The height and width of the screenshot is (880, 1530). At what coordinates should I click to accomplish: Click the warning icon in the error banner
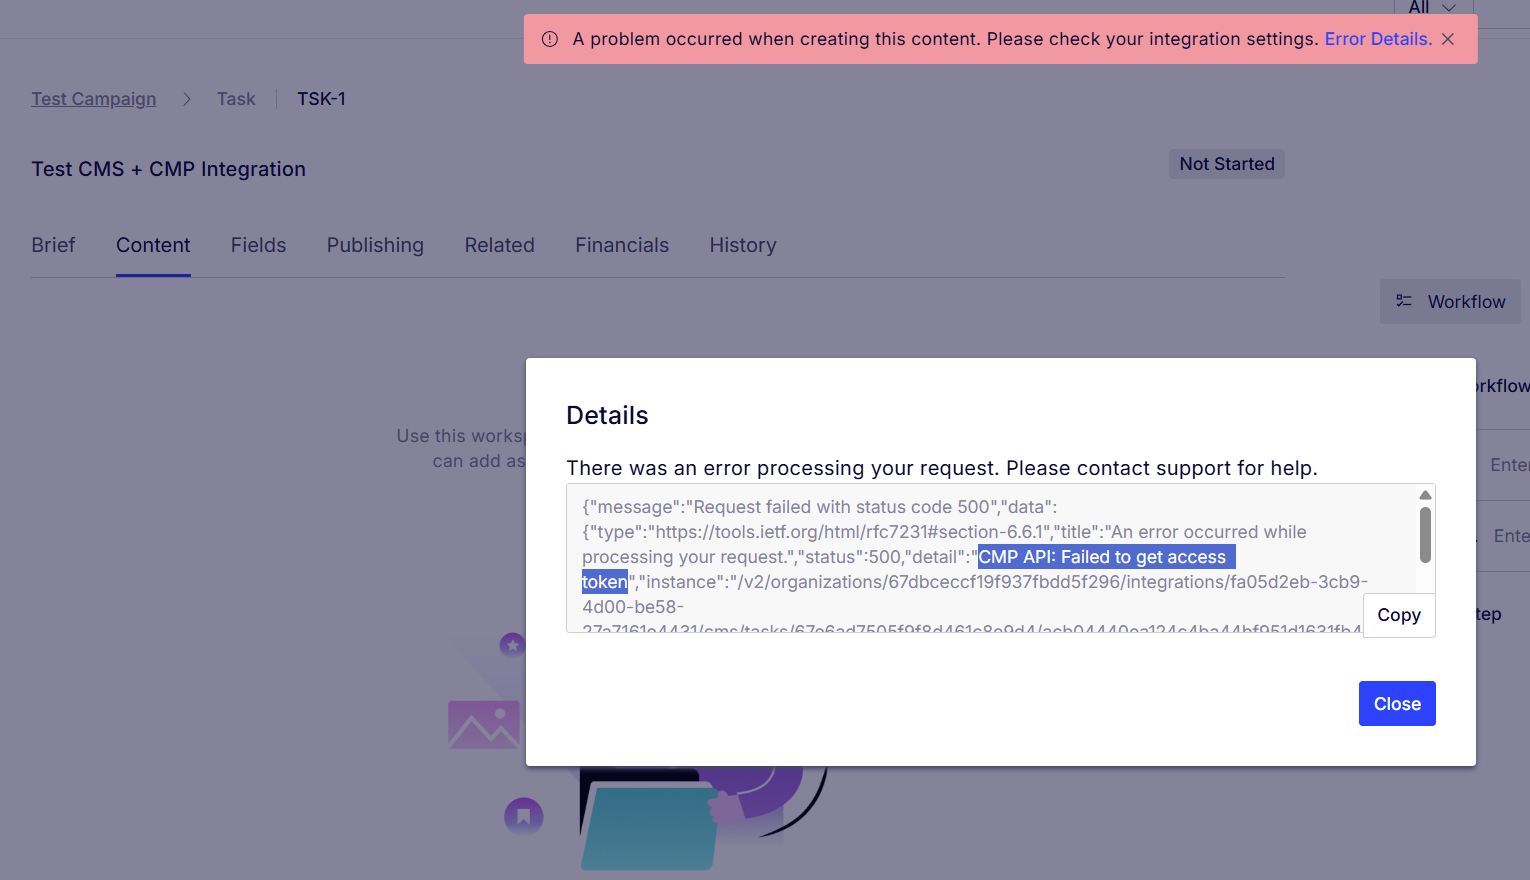pyautogui.click(x=550, y=39)
